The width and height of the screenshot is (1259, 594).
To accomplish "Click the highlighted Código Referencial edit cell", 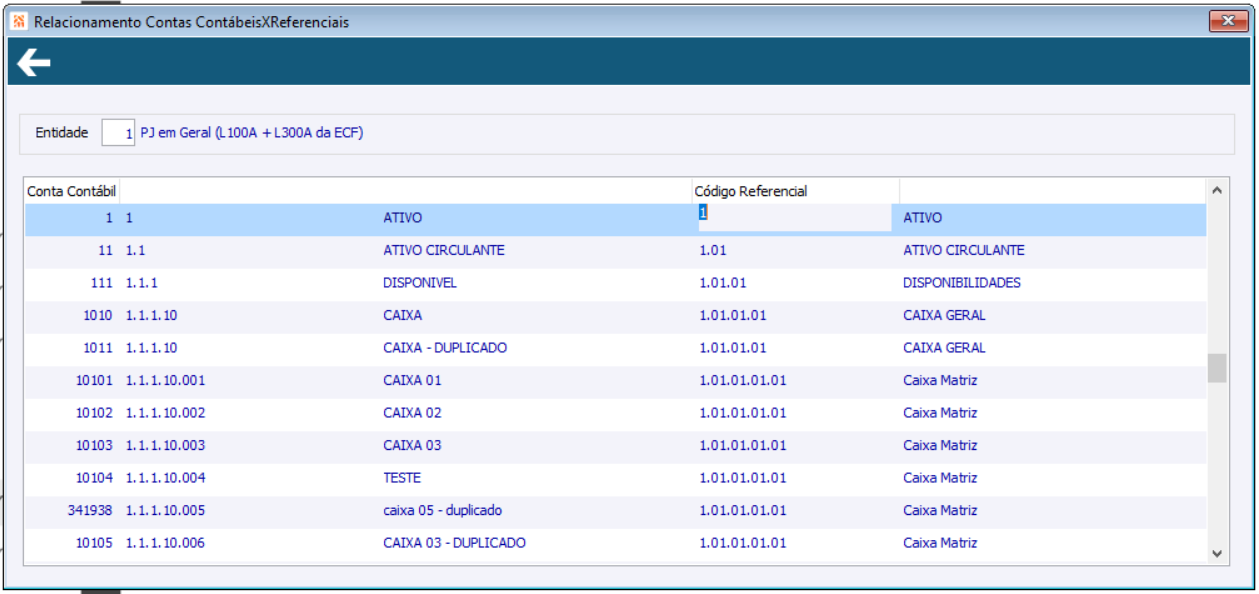I will [x=794, y=217].
